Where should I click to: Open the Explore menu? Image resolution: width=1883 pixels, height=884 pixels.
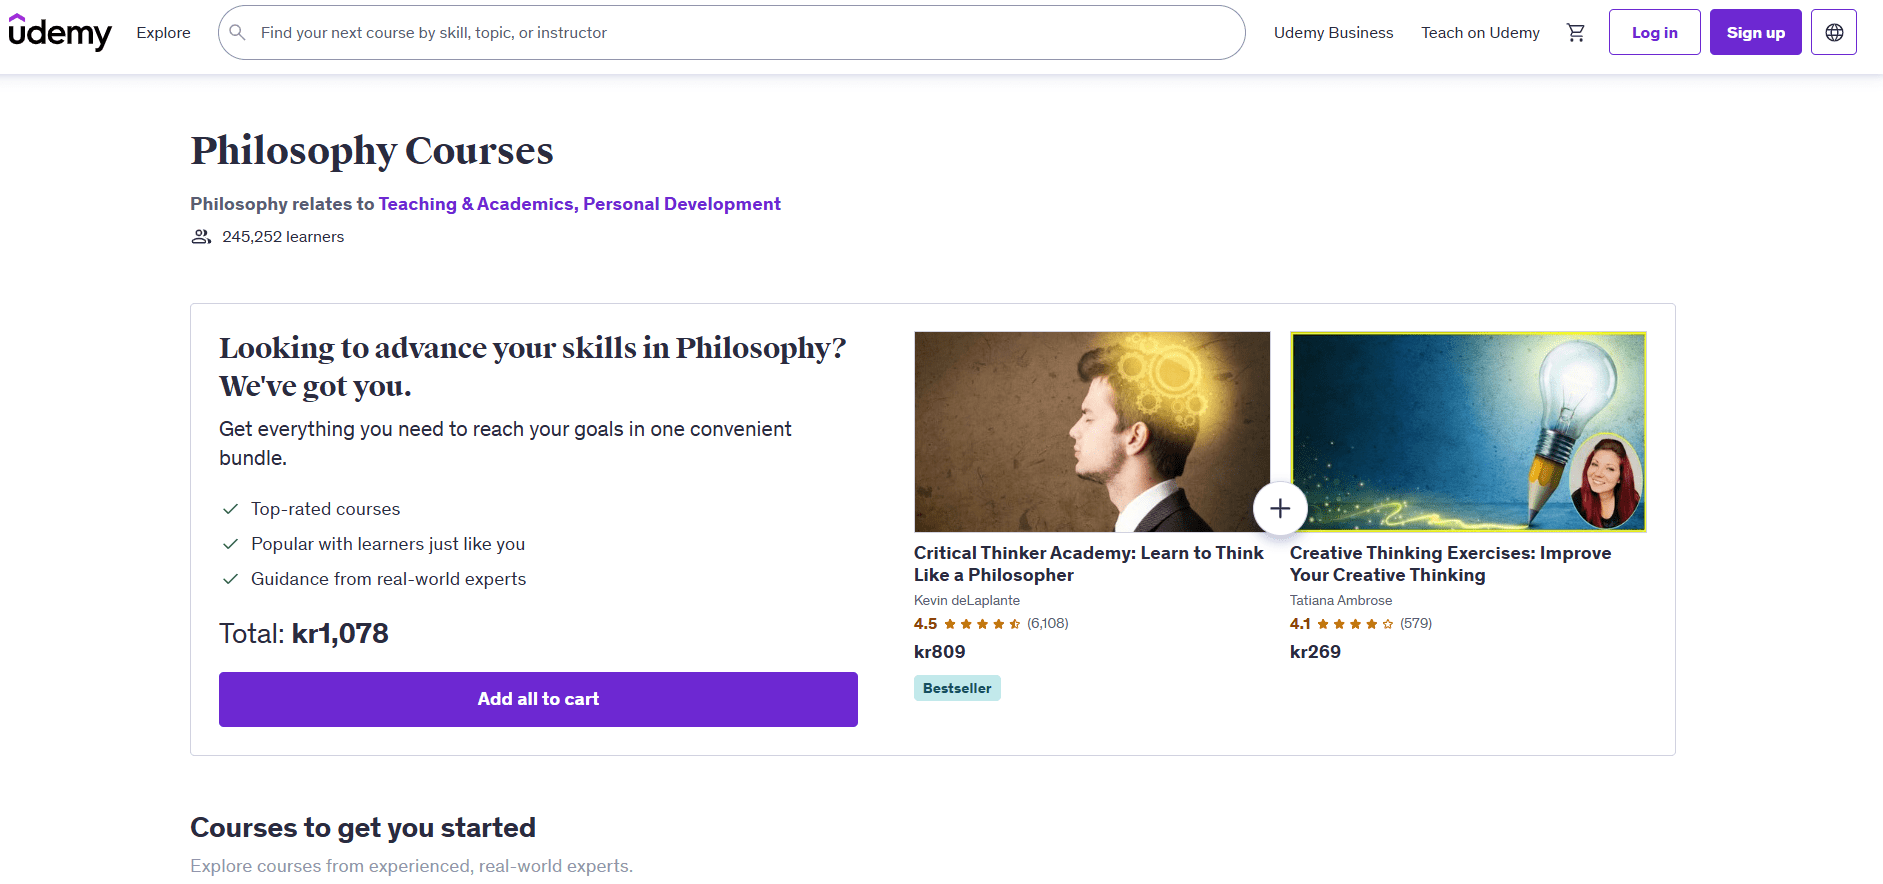[x=164, y=33]
